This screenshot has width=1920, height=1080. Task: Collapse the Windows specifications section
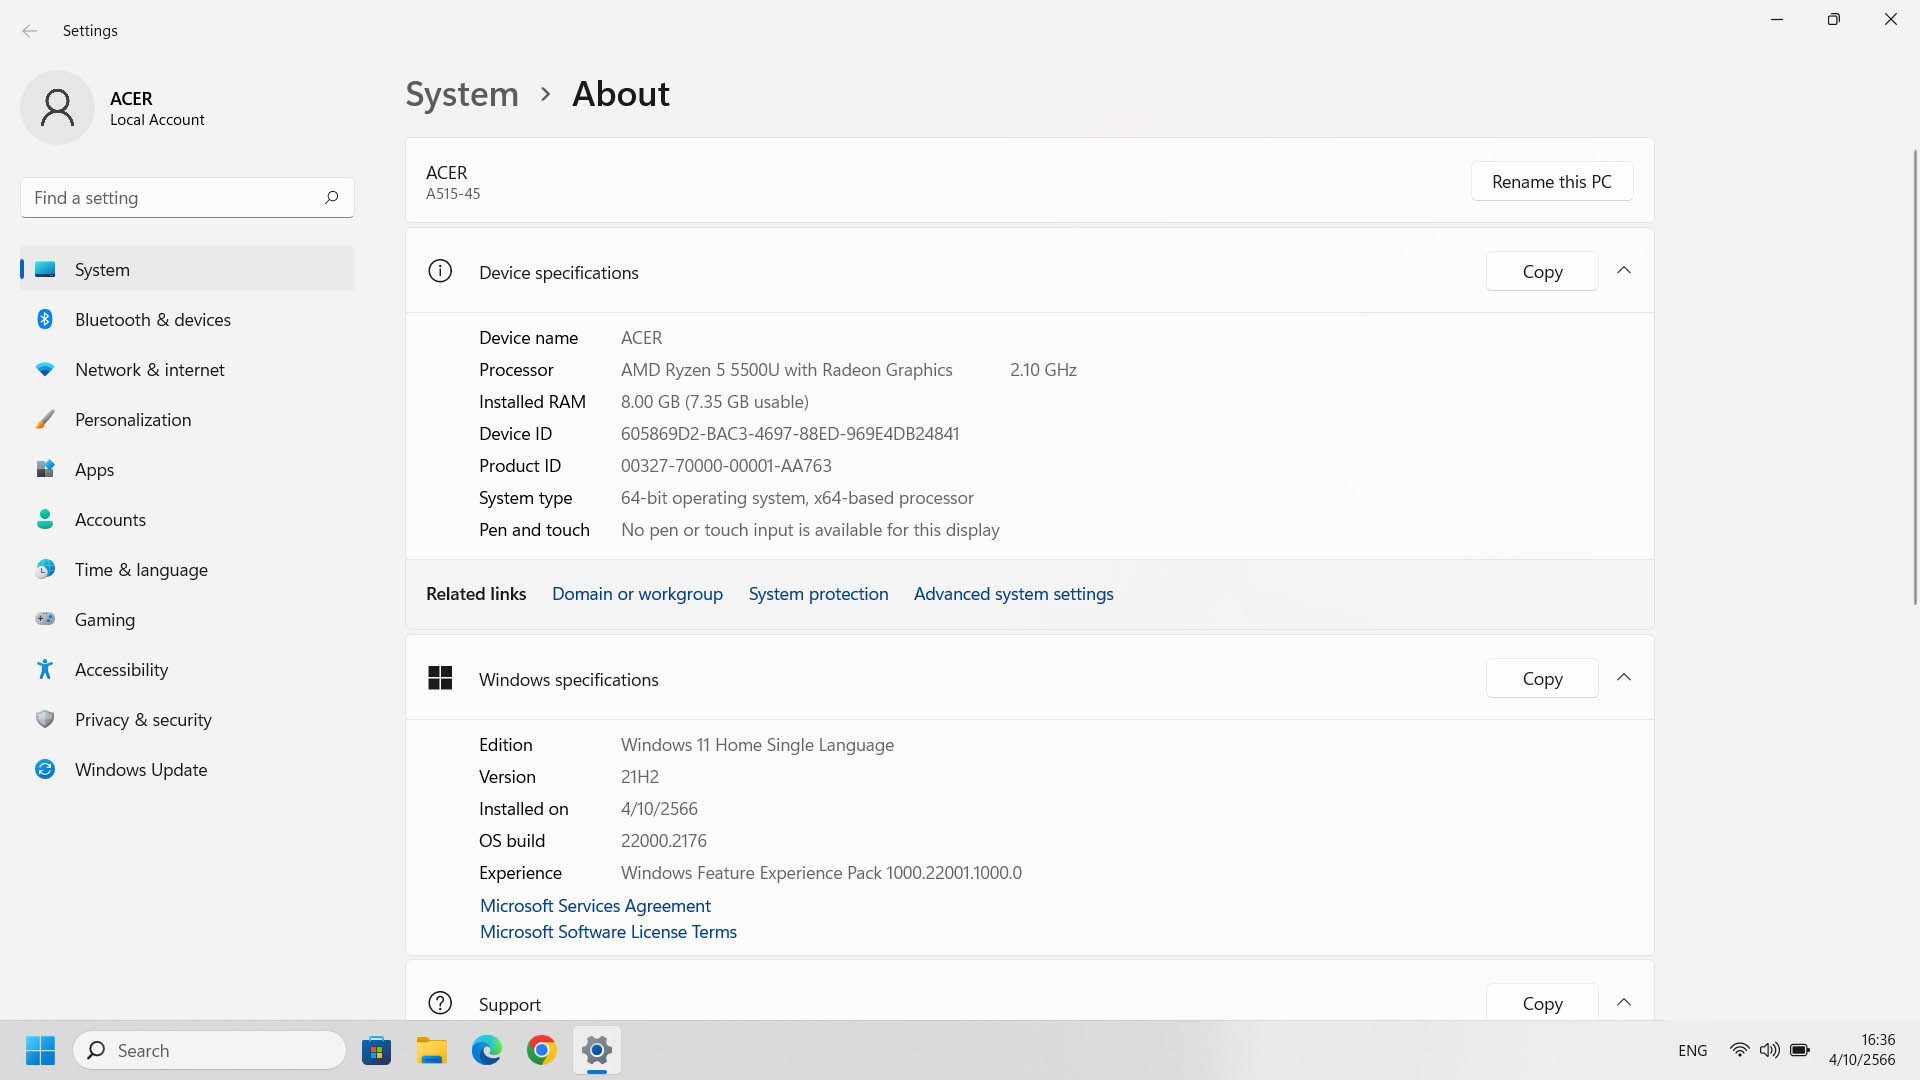1624,678
